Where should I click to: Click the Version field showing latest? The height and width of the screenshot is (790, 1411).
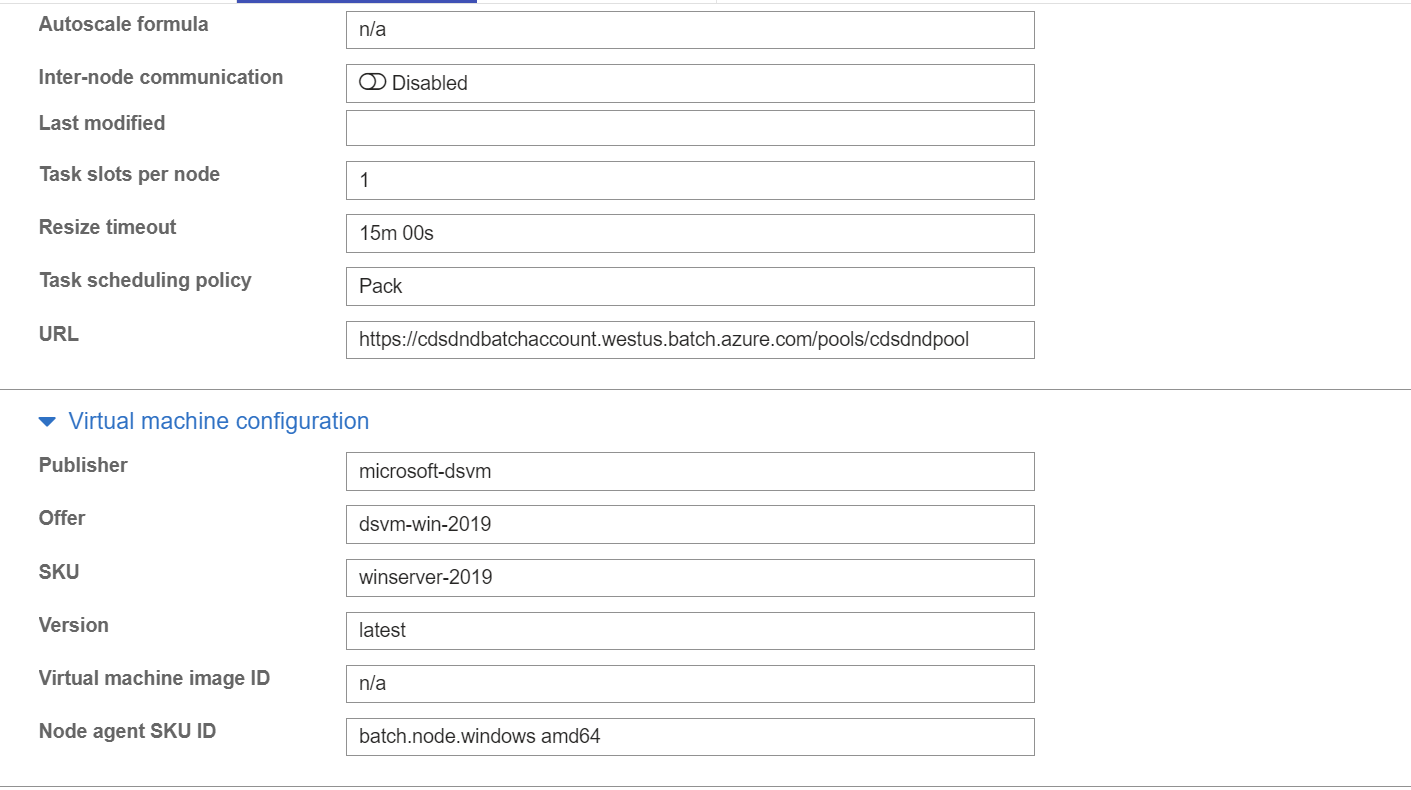point(690,631)
